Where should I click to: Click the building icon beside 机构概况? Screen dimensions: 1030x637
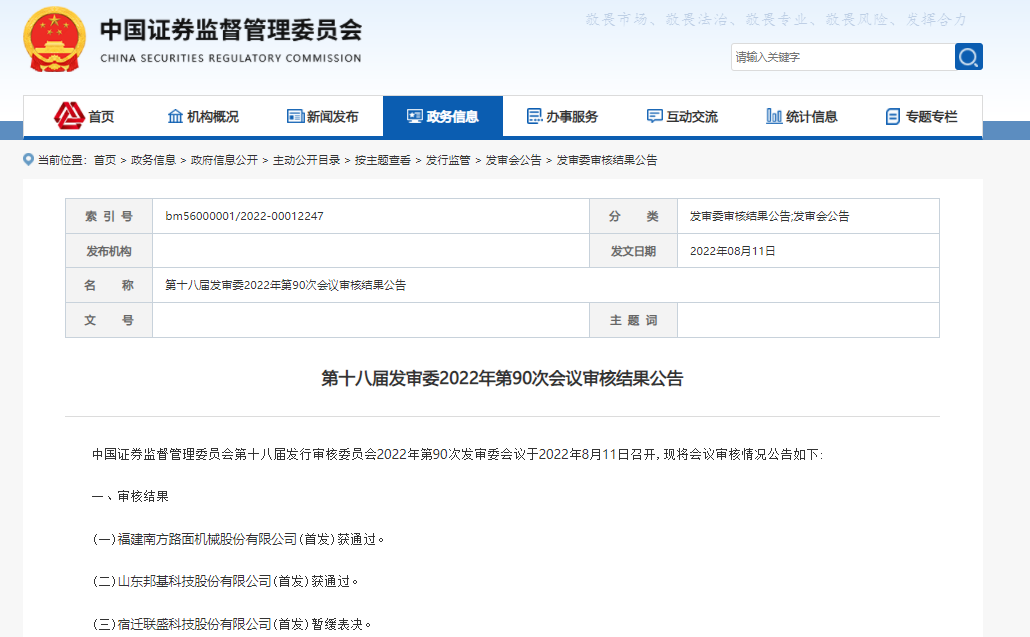175,116
